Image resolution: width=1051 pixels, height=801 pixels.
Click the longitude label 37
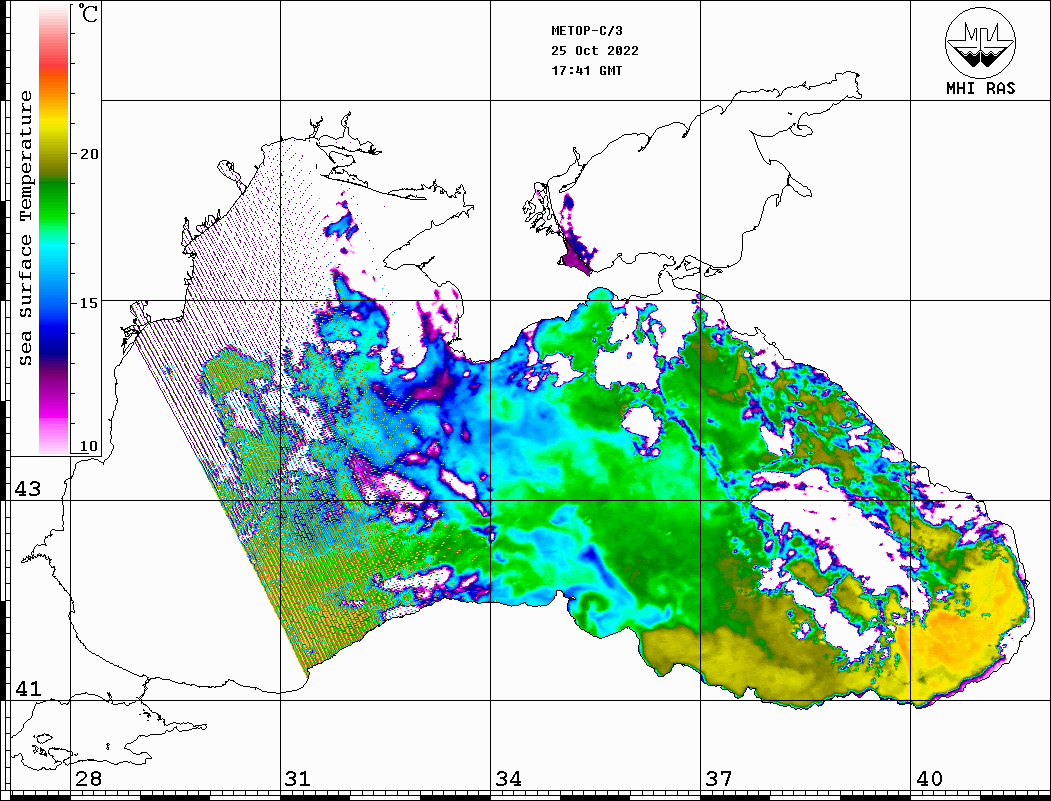719,779
